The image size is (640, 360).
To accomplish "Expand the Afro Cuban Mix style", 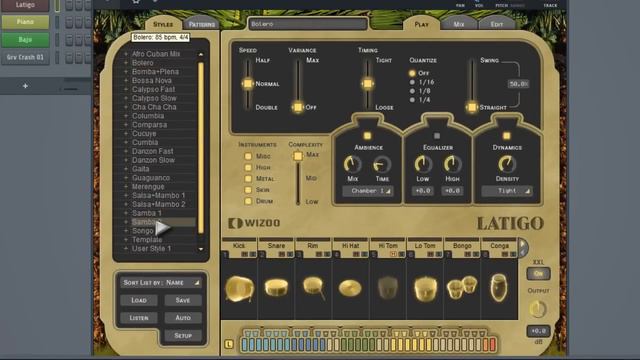I will coord(126,54).
